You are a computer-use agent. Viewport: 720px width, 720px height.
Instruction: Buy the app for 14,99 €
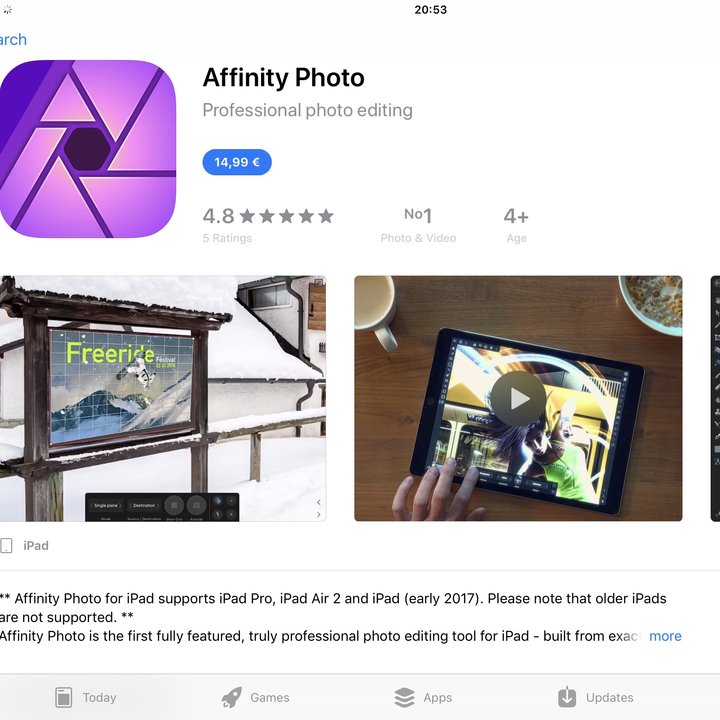[237, 162]
